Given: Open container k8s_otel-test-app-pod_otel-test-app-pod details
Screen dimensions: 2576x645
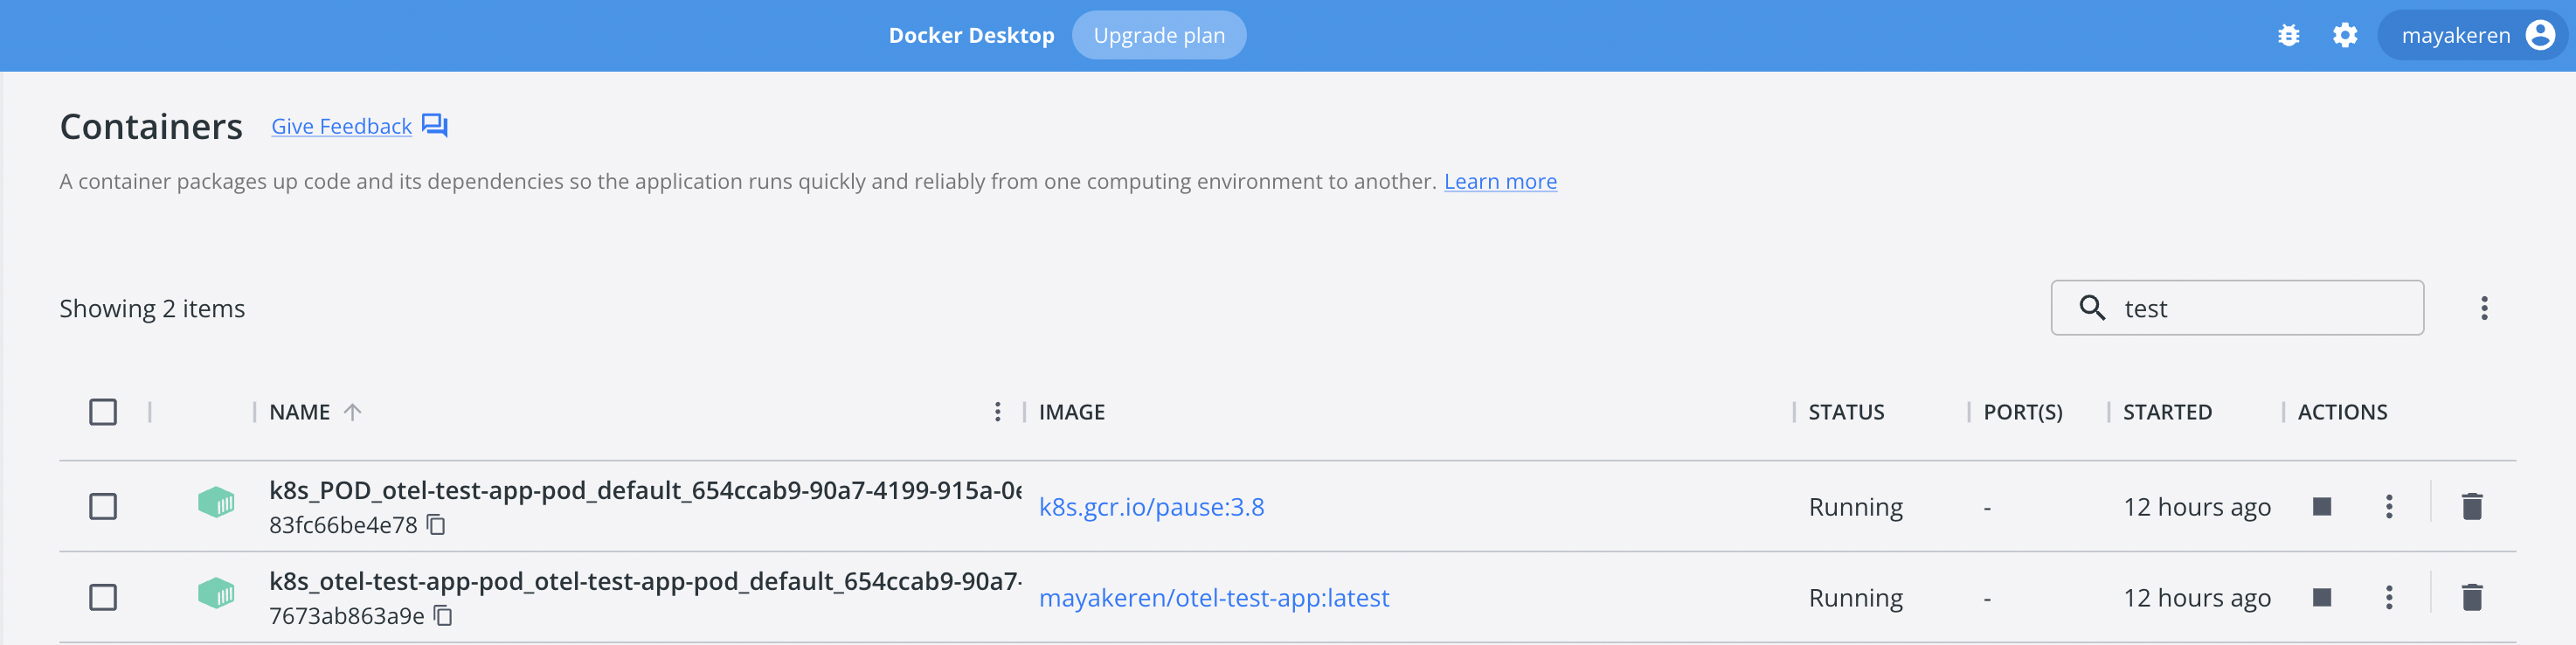Looking at the screenshot, I should tap(645, 581).
